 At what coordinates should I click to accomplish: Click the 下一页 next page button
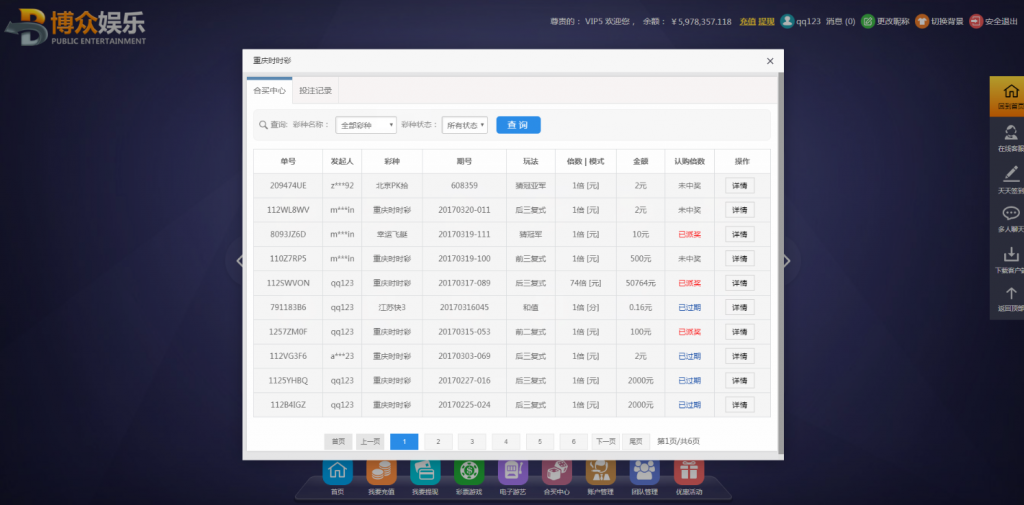pyautogui.click(x=605, y=441)
